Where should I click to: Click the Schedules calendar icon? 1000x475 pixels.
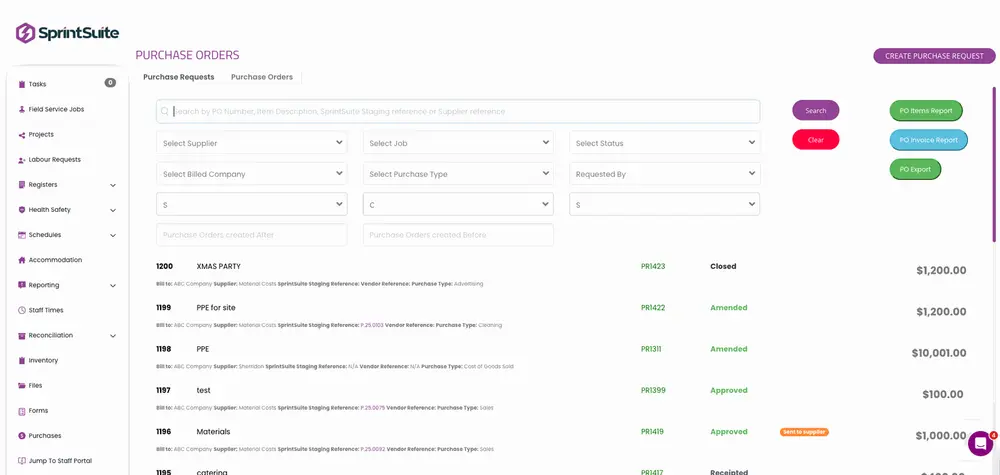tap(22, 235)
